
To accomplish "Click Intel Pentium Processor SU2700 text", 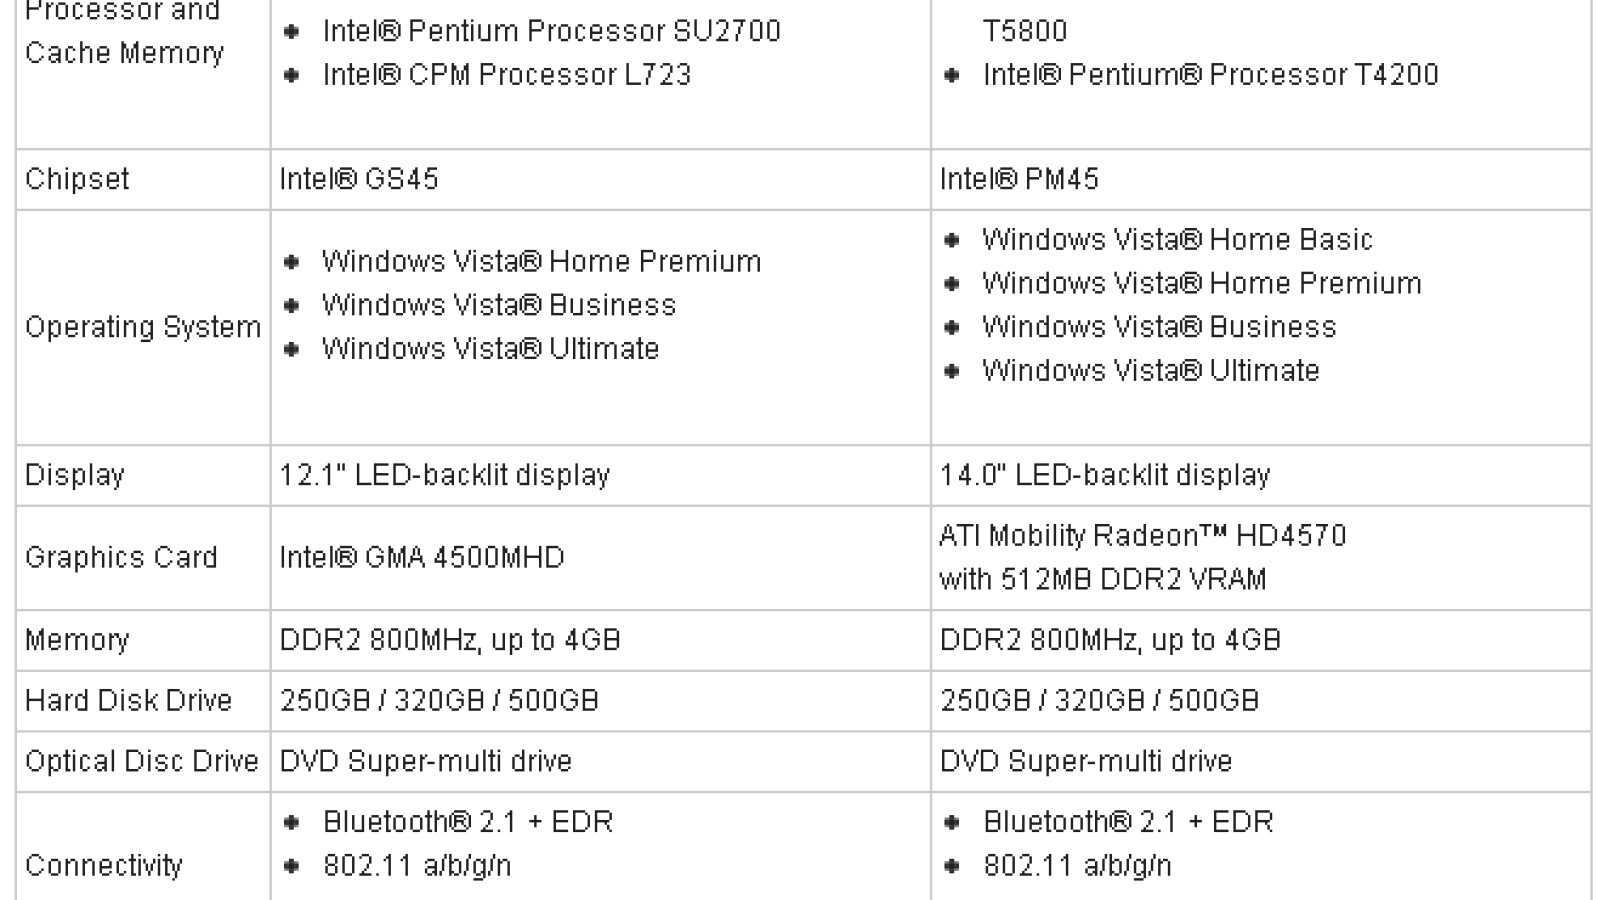I will tap(551, 31).
